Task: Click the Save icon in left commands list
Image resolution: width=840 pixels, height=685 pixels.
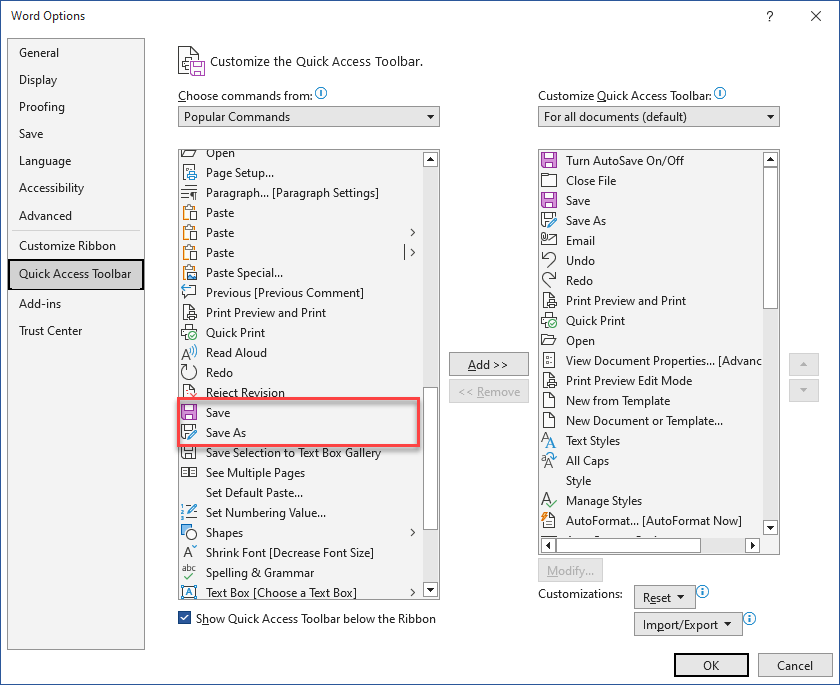Action: (189, 412)
